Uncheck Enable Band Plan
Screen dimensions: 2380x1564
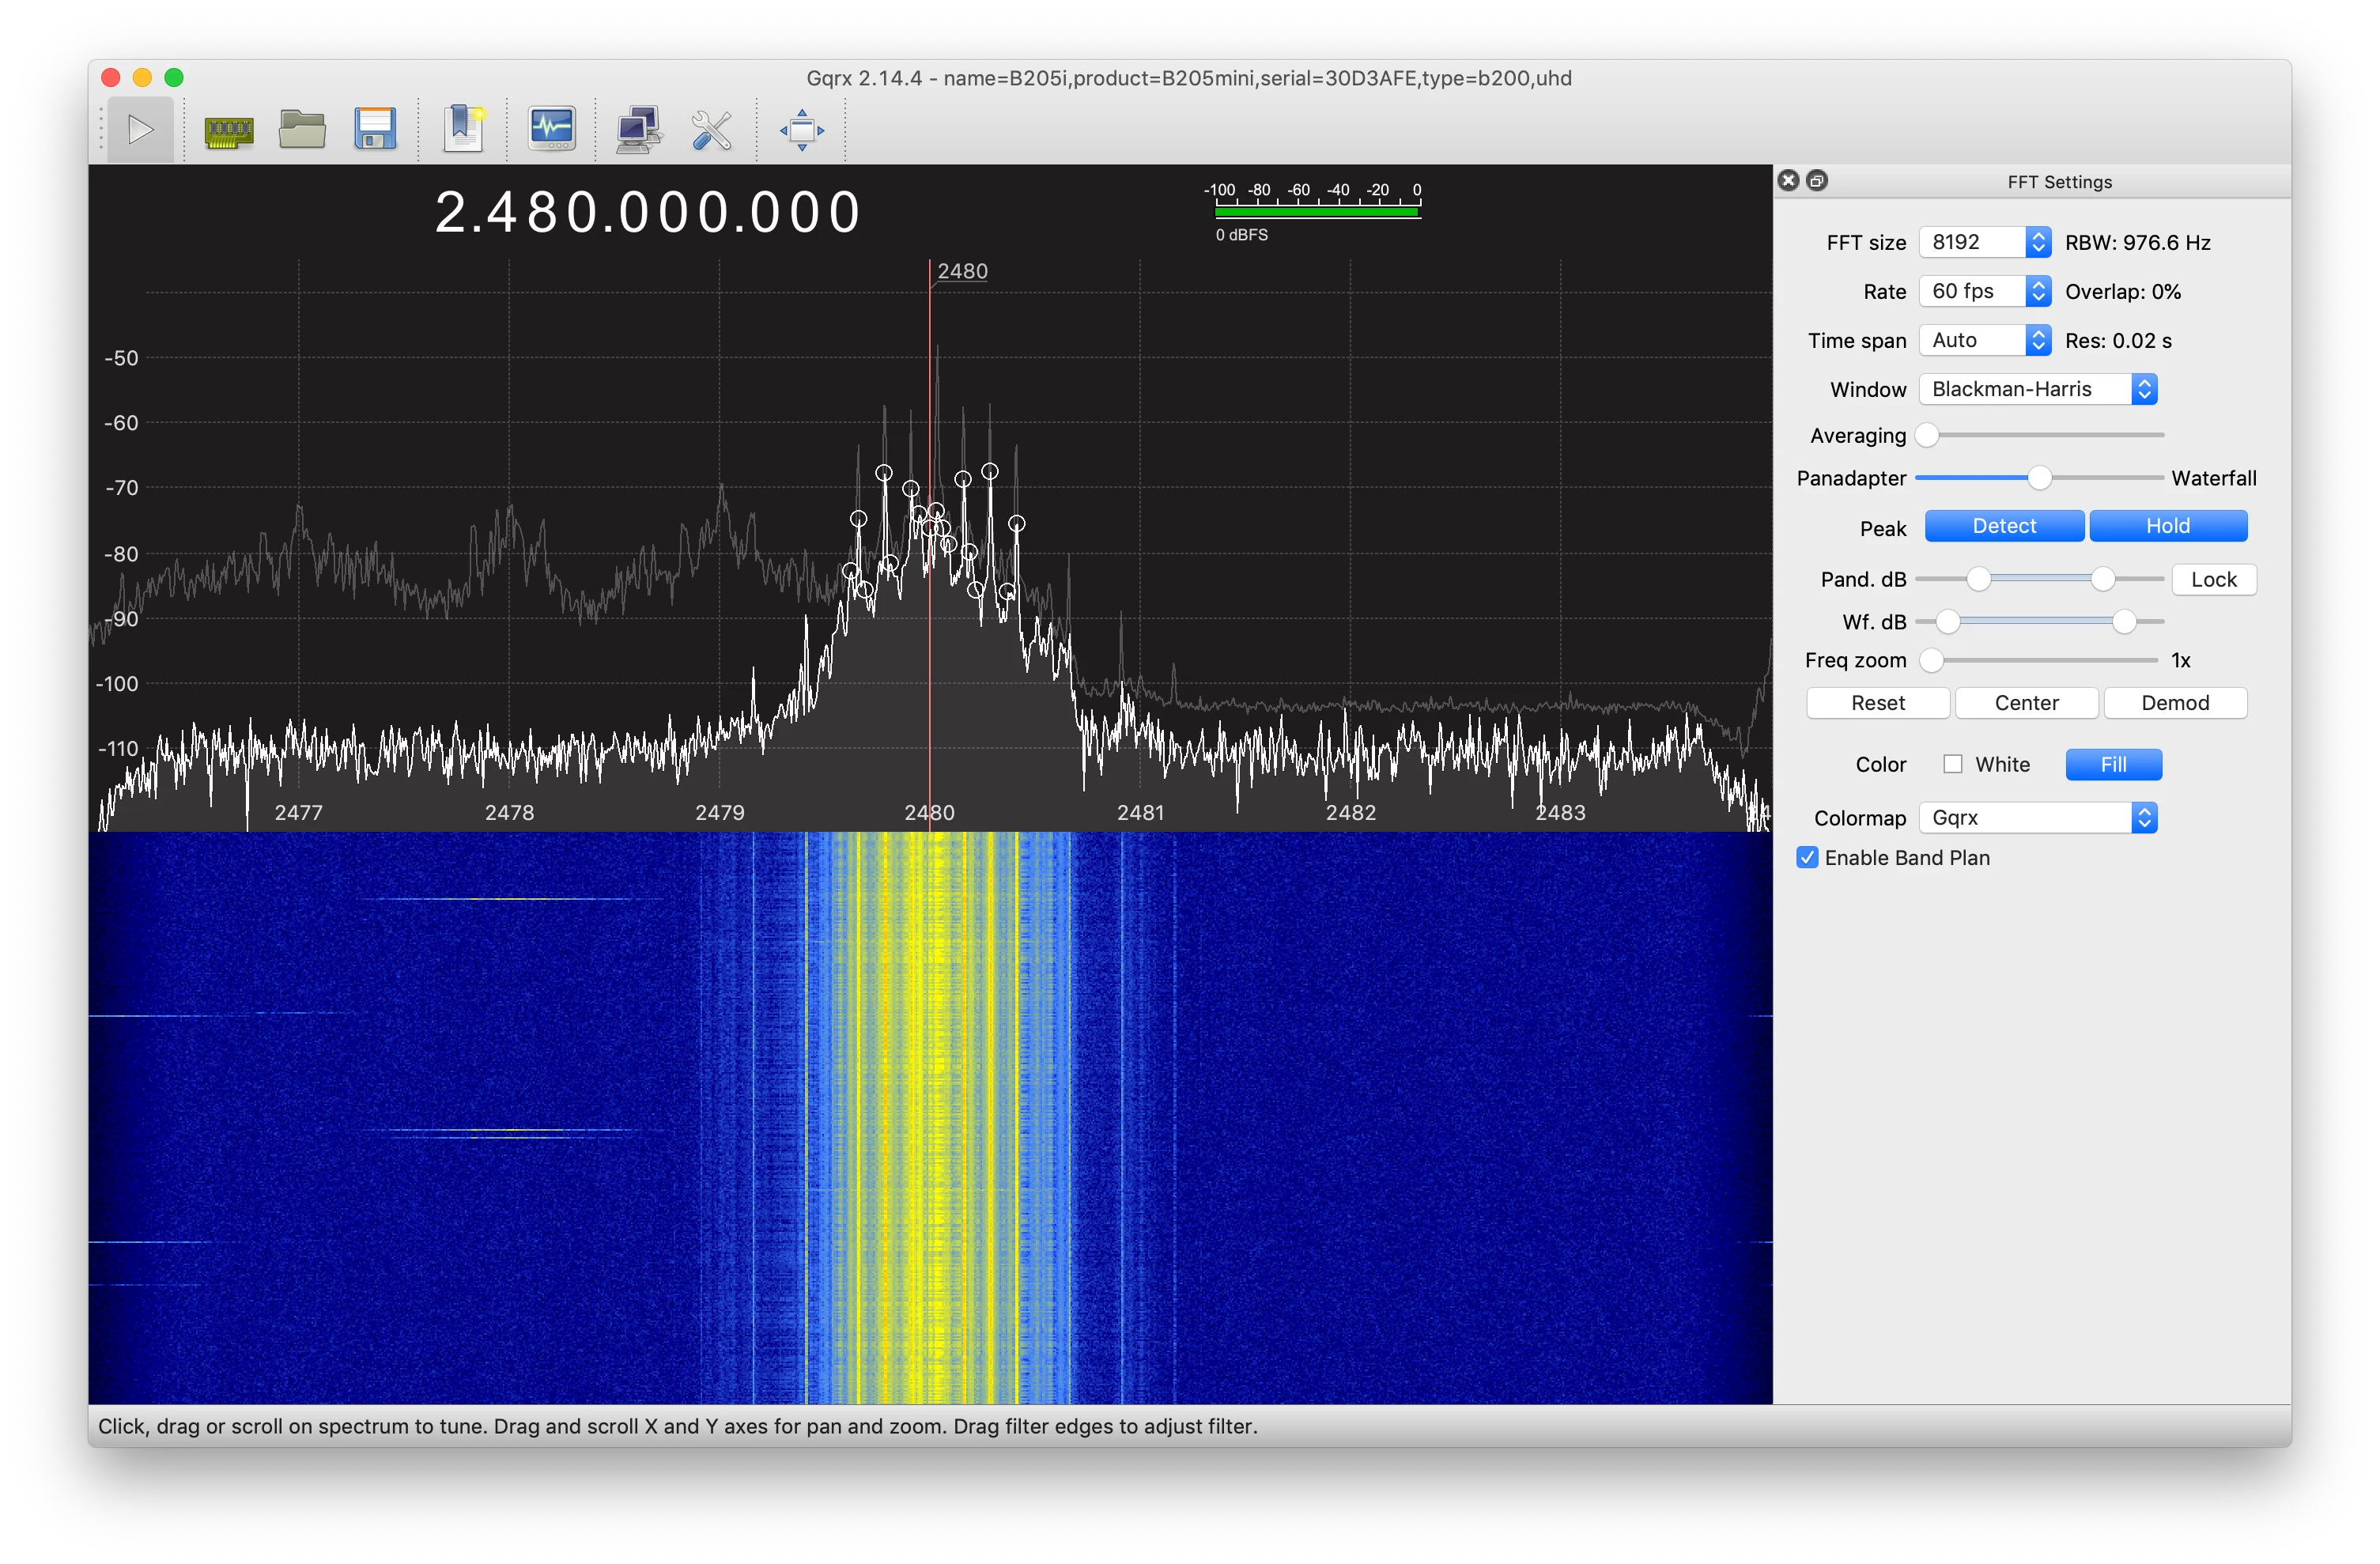click(x=1807, y=857)
